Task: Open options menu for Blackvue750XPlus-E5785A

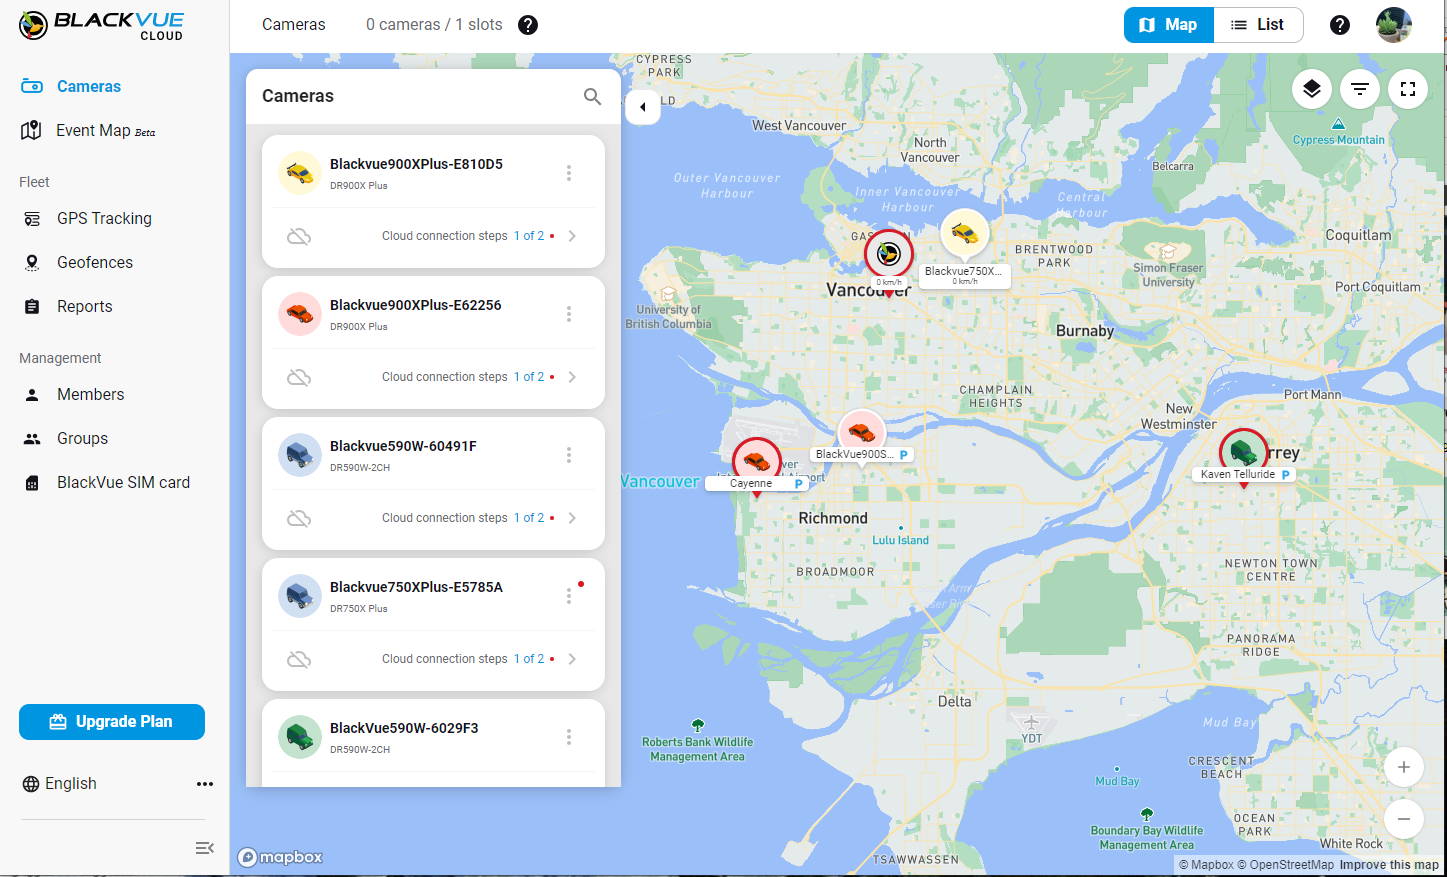Action: click(569, 596)
